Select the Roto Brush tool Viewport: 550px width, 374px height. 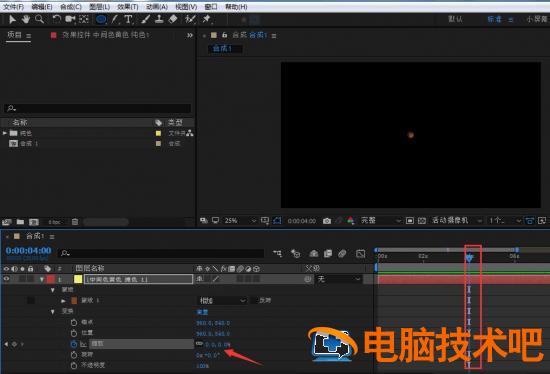click(190, 19)
